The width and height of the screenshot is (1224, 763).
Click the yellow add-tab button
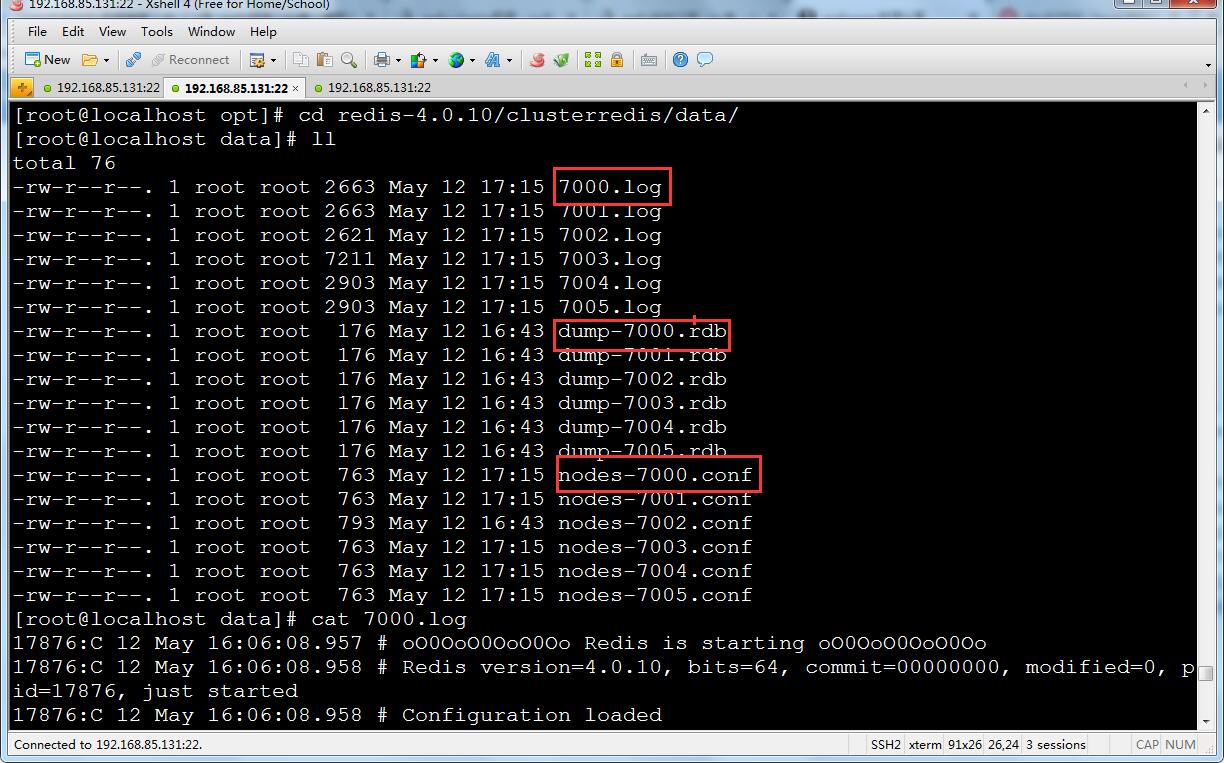(x=21, y=88)
